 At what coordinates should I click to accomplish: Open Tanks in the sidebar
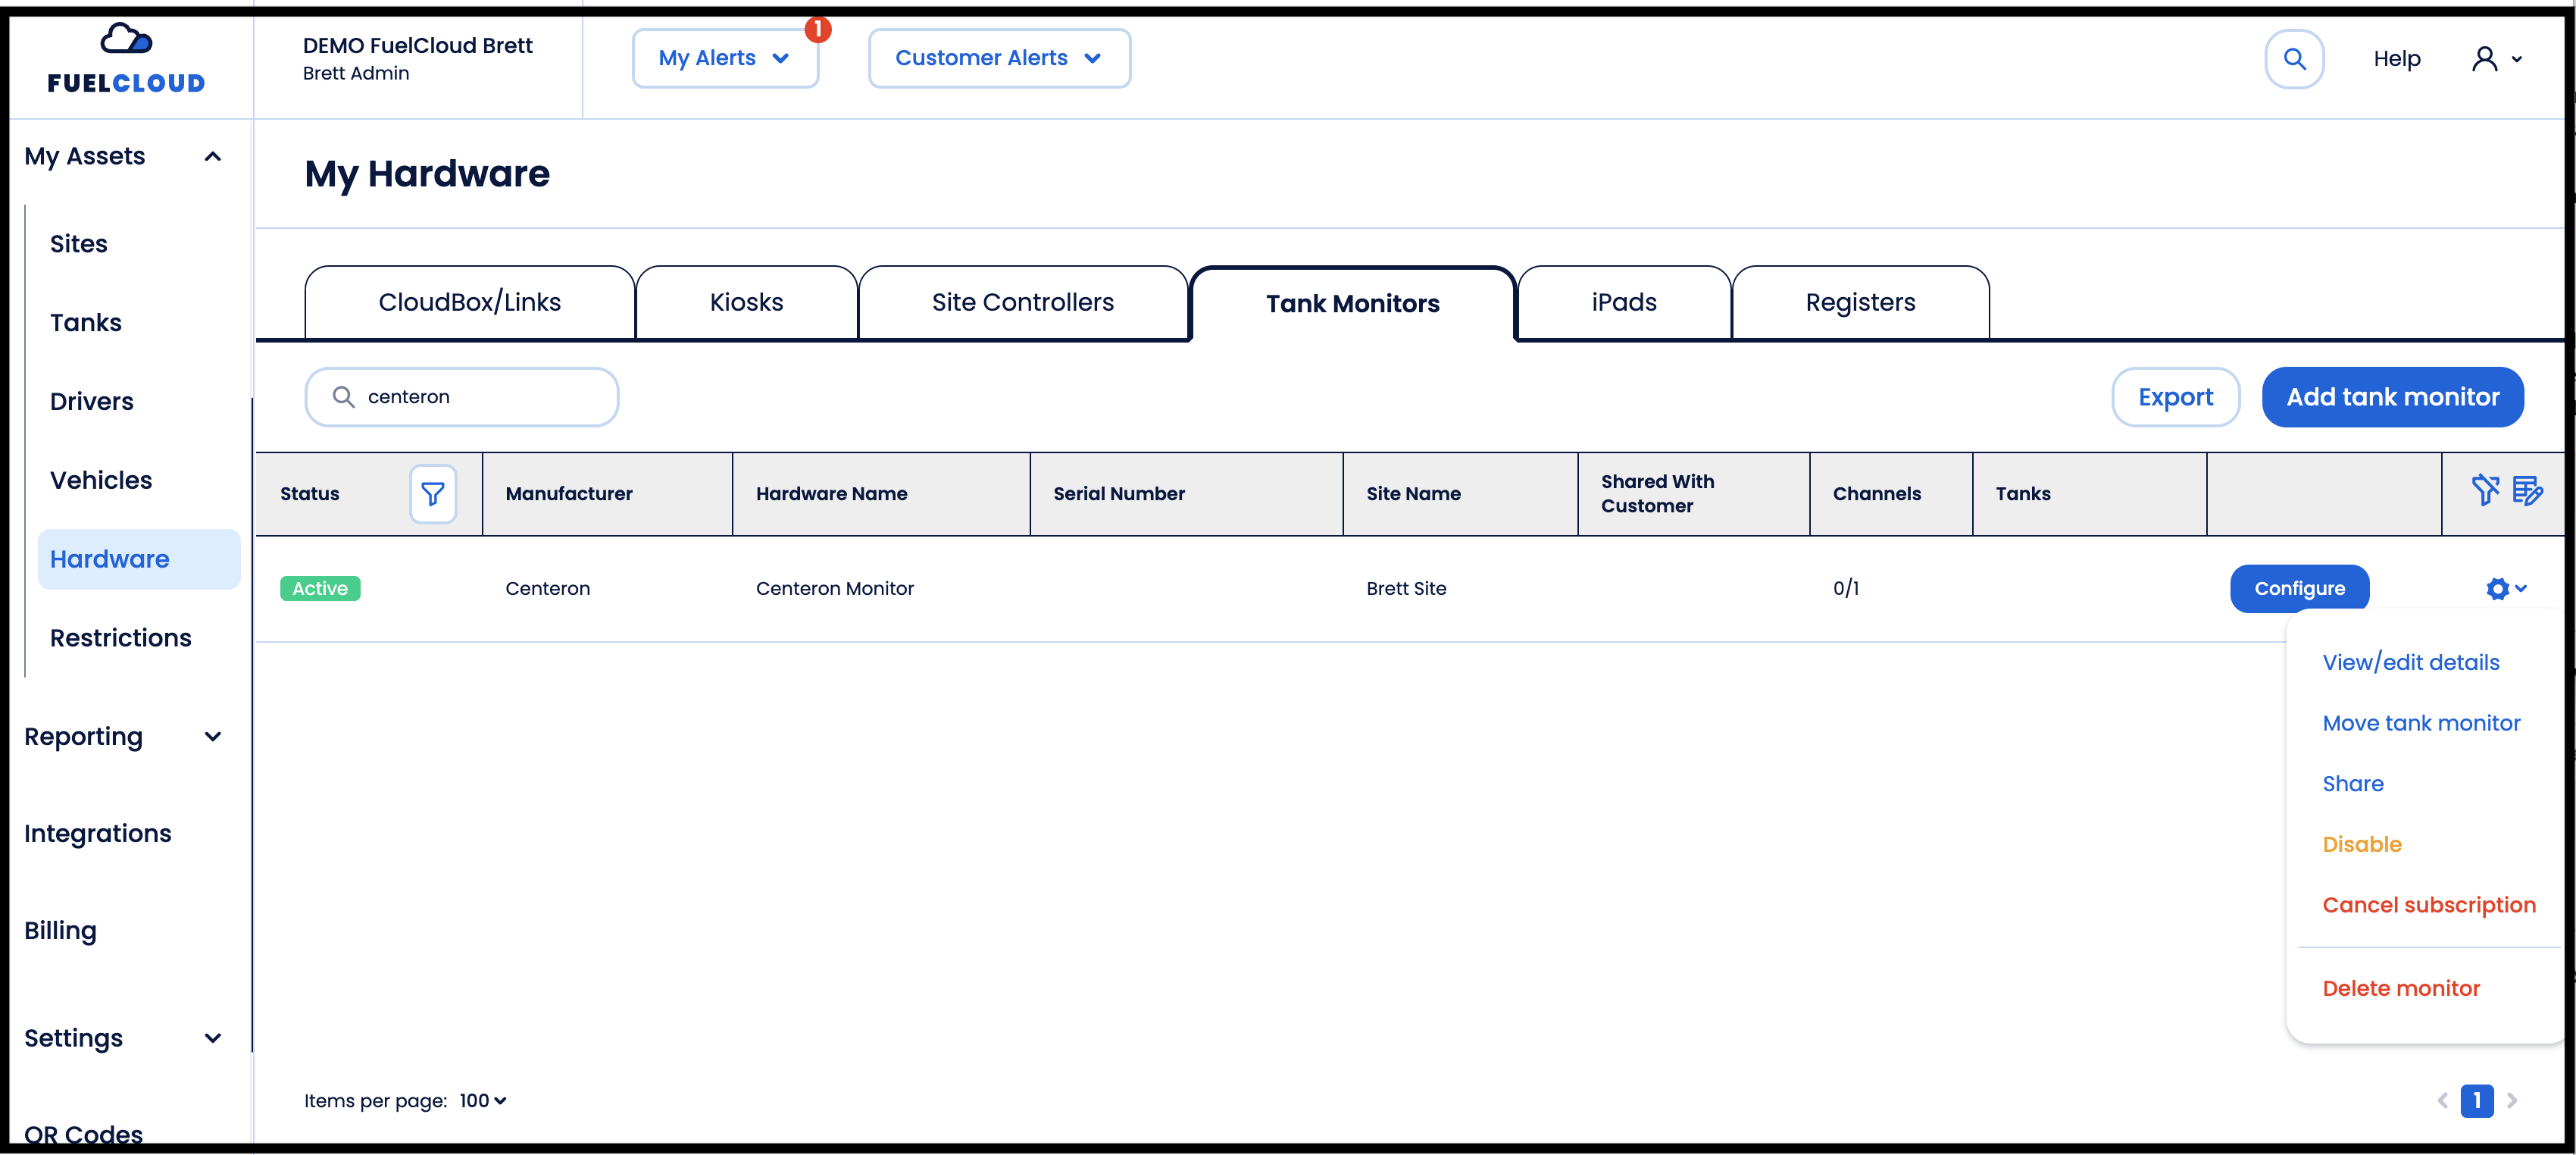pos(86,323)
